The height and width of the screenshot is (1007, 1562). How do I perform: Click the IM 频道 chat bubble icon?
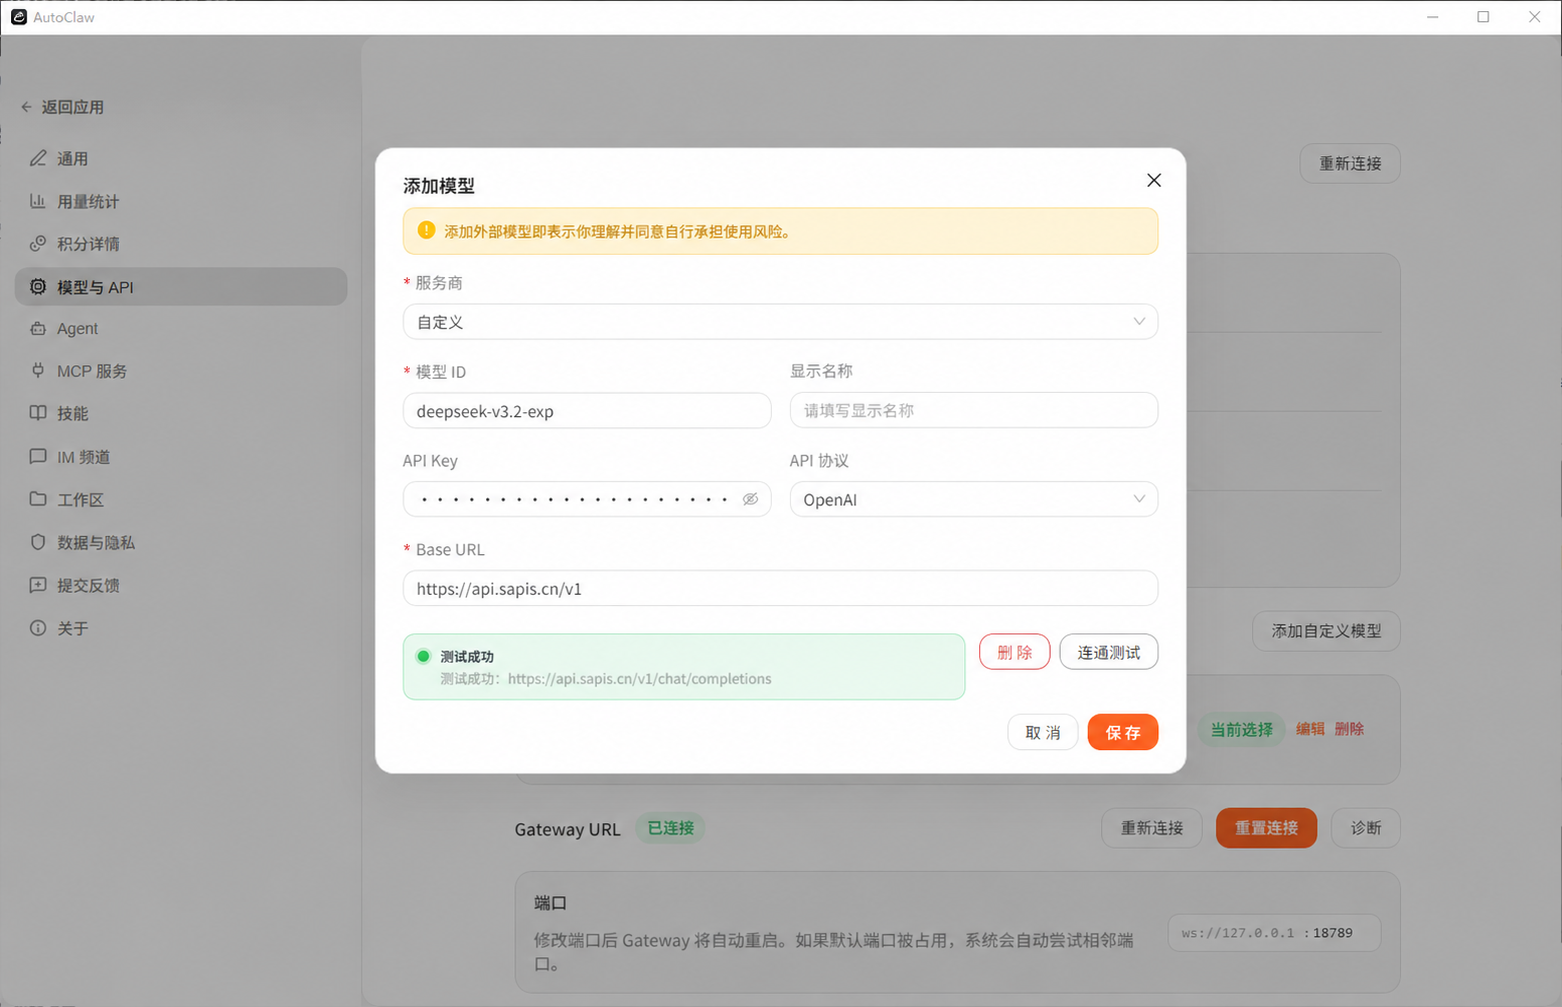(38, 456)
